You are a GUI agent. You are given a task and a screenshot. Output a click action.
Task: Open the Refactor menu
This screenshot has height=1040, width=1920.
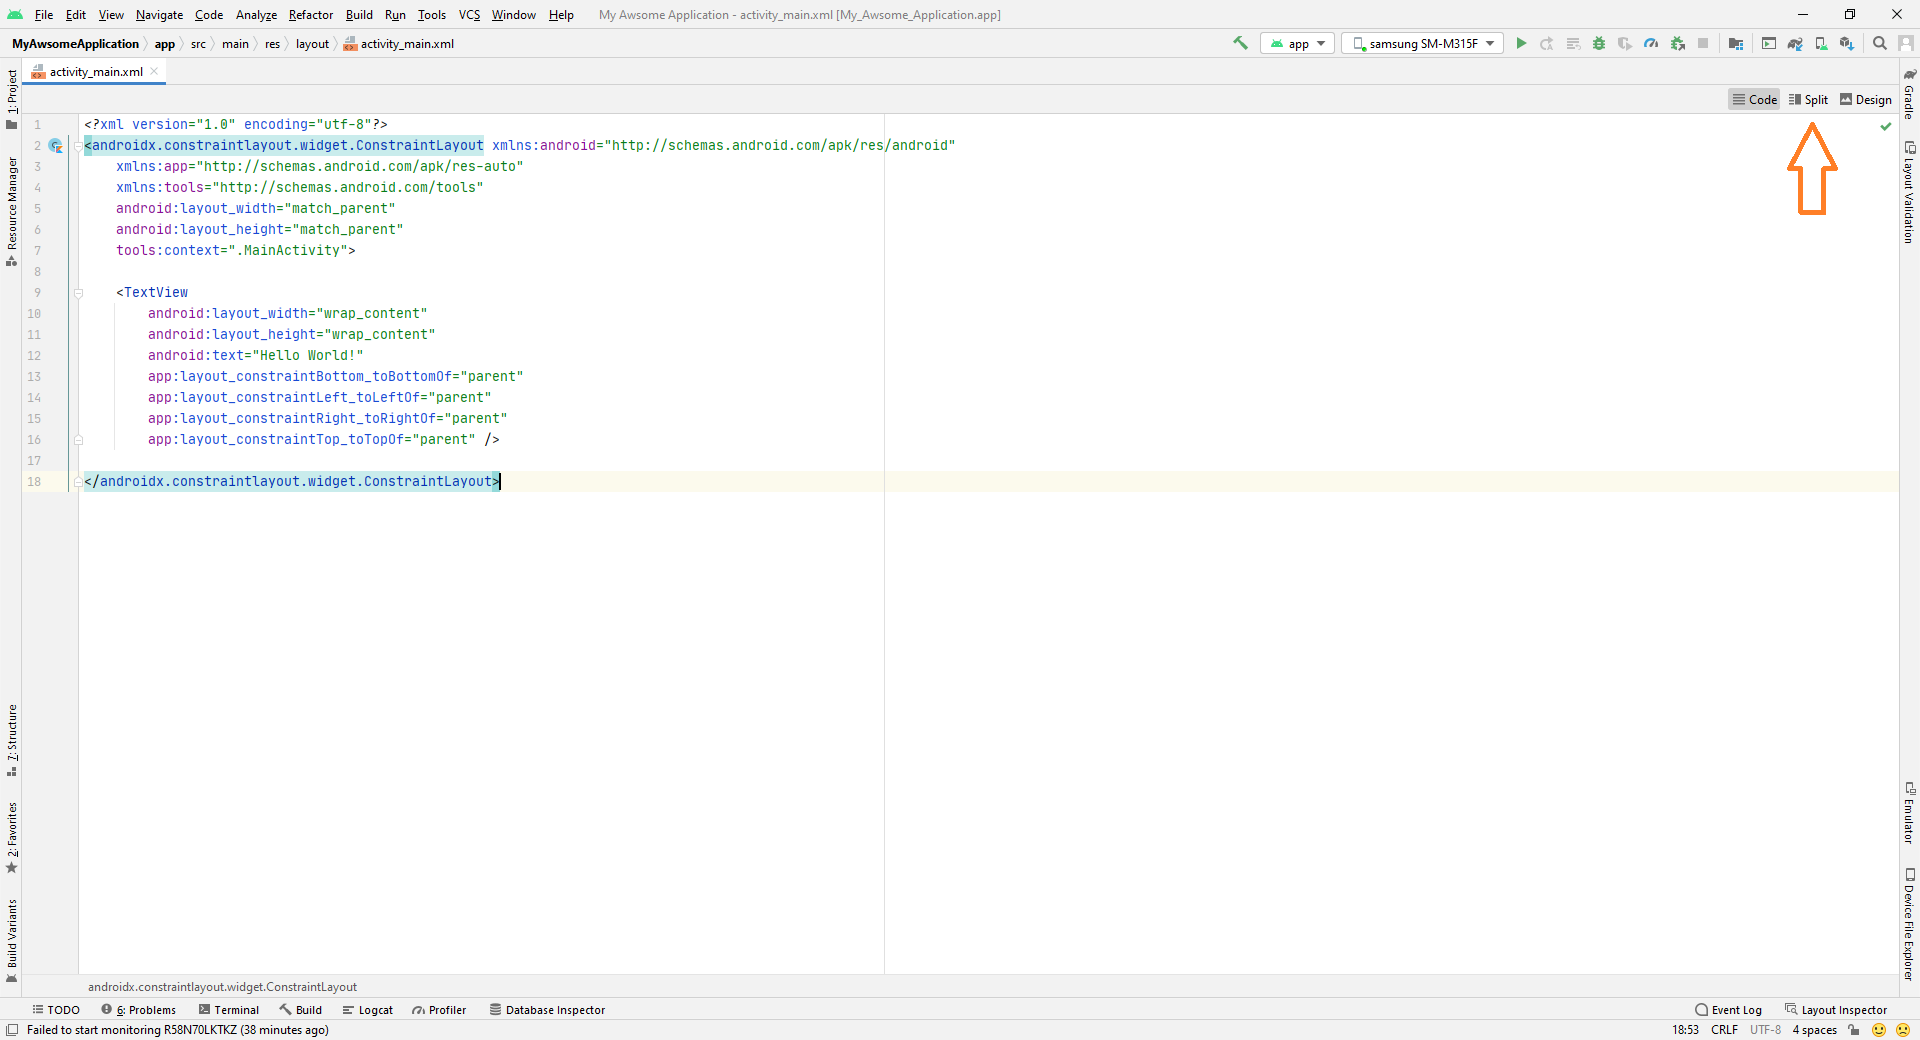pyautogui.click(x=310, y=15)
